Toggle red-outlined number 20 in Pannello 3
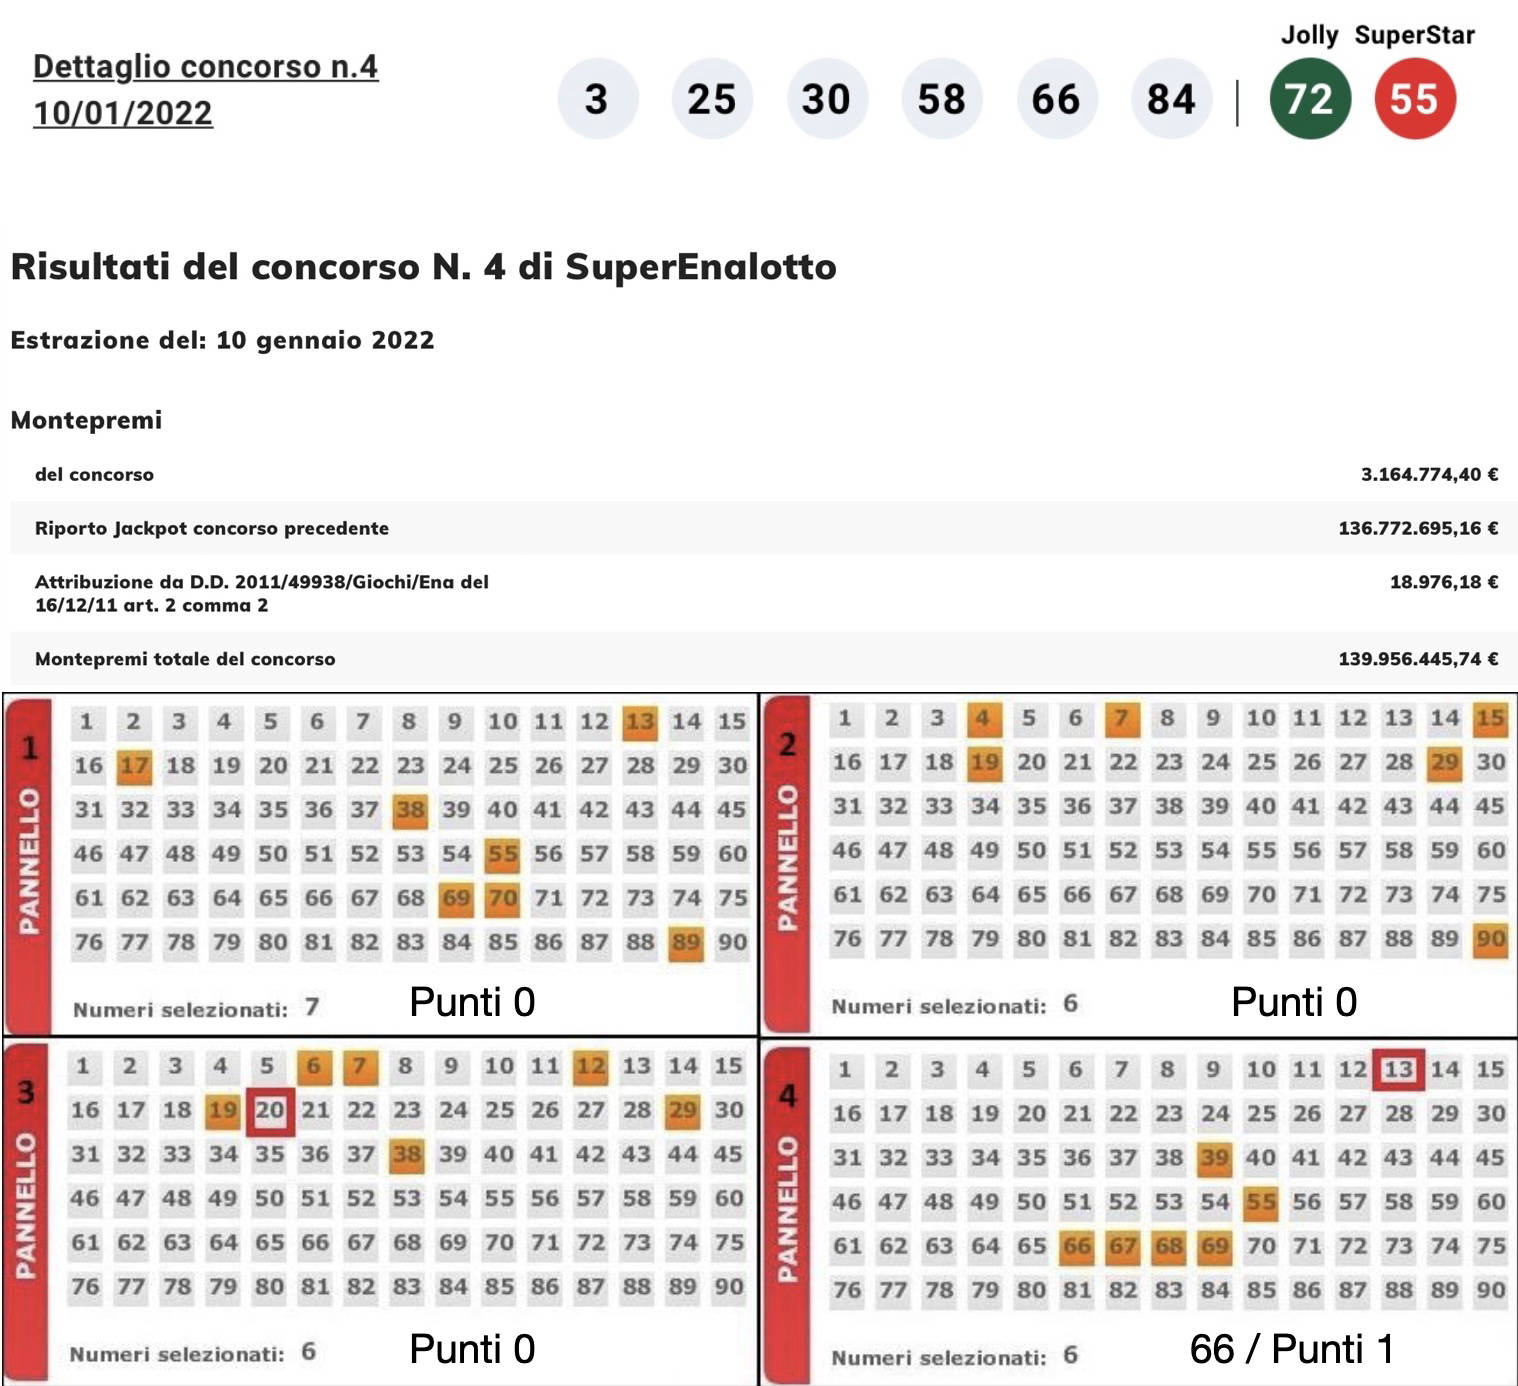The width and height of the screenshot is (1518, 1386). 269,1110
